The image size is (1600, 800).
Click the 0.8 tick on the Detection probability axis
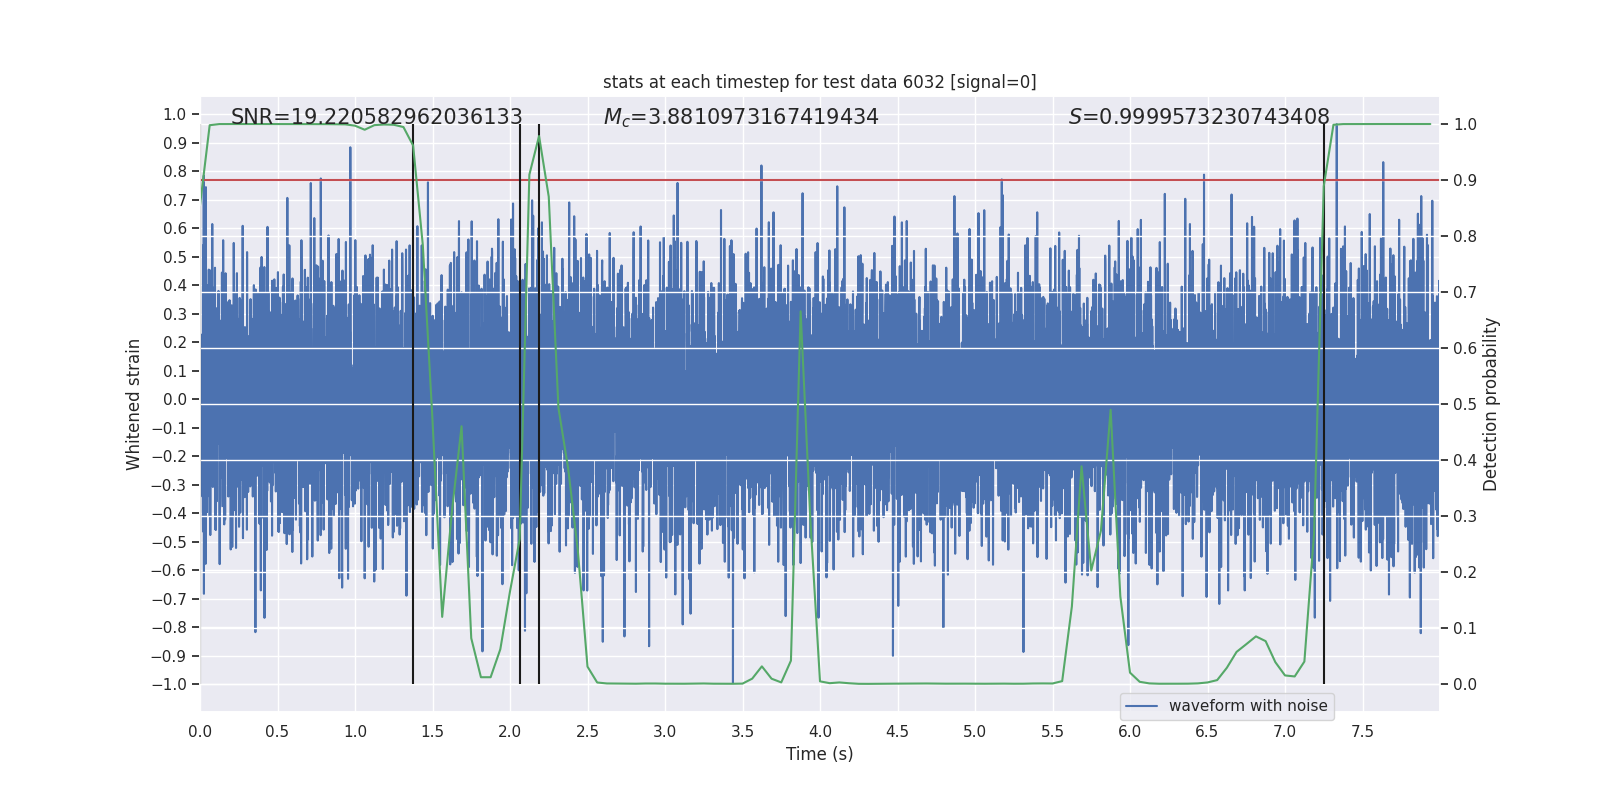pos(1465,236)
